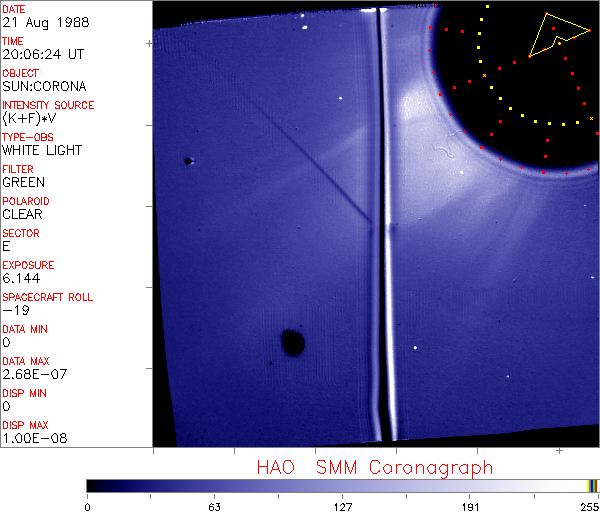Select the SUN:CORONA object value

[x=44, y=86]
